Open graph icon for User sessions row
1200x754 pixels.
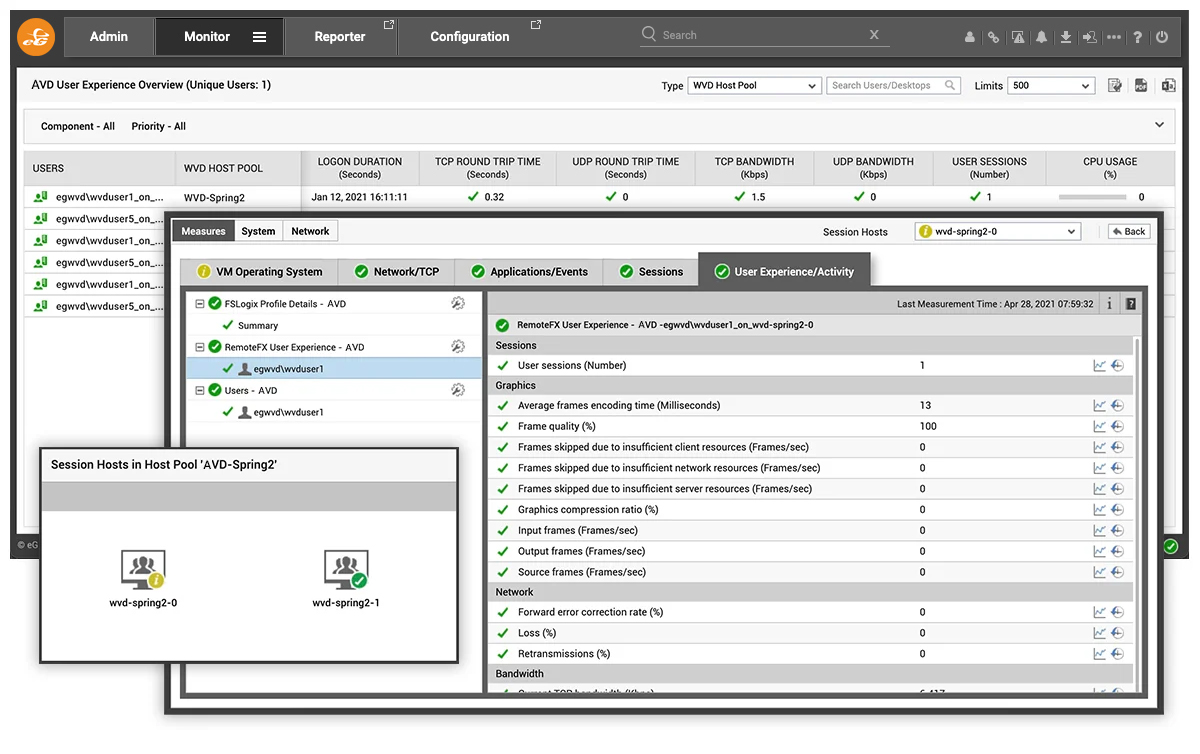[x=1100, y=366]
